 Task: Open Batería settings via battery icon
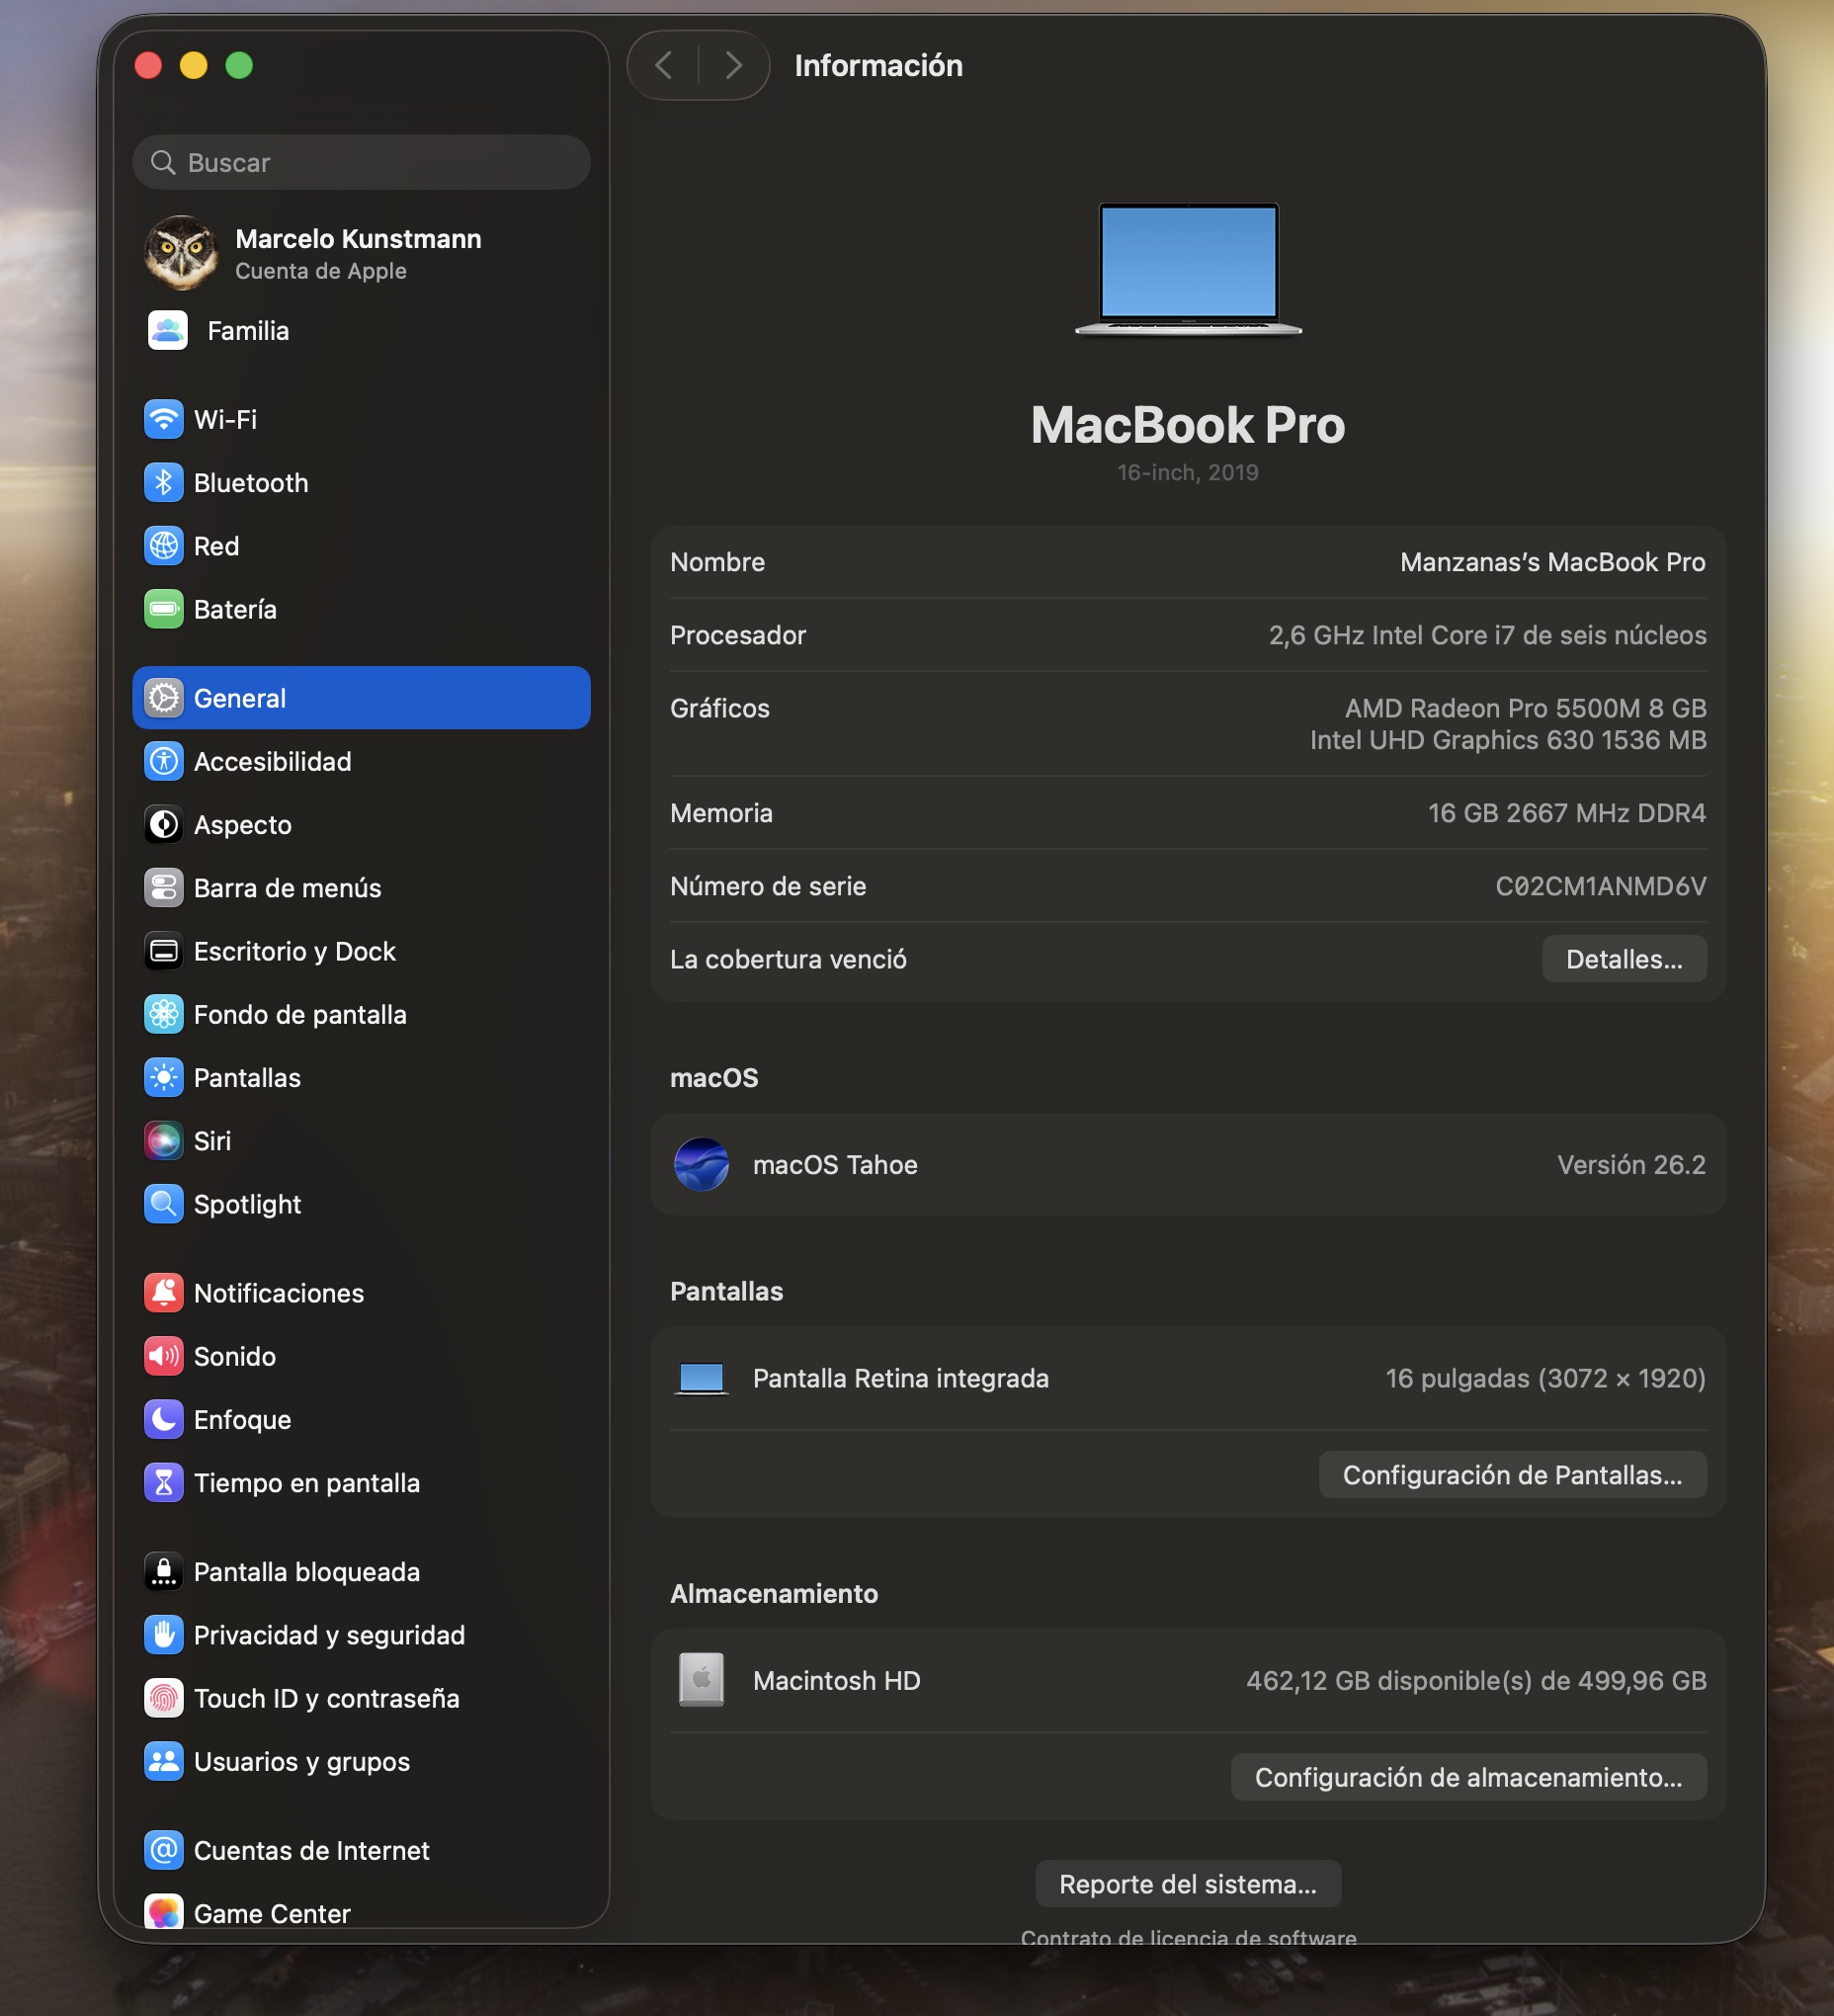coord(163,609)
